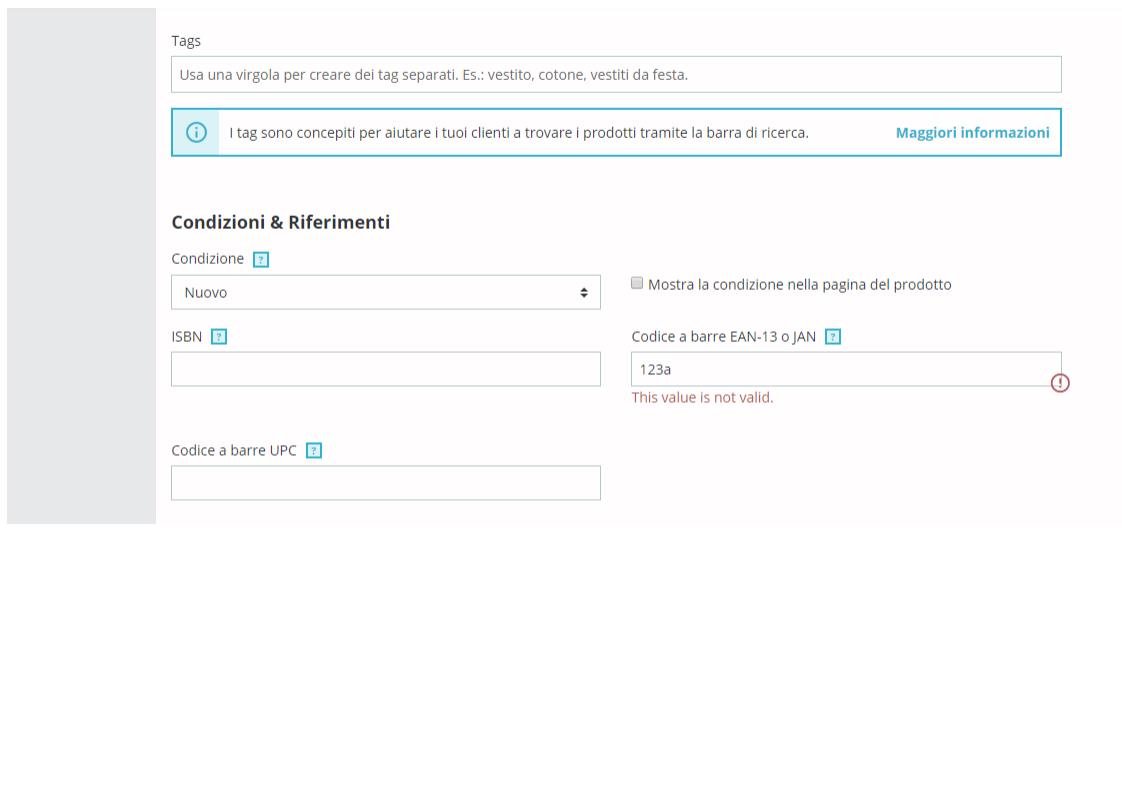Click the EAN-13 field containing 123a
The width and height of the screenshot is (1122, 793).
pyautogui.click(x=846, y=369)
